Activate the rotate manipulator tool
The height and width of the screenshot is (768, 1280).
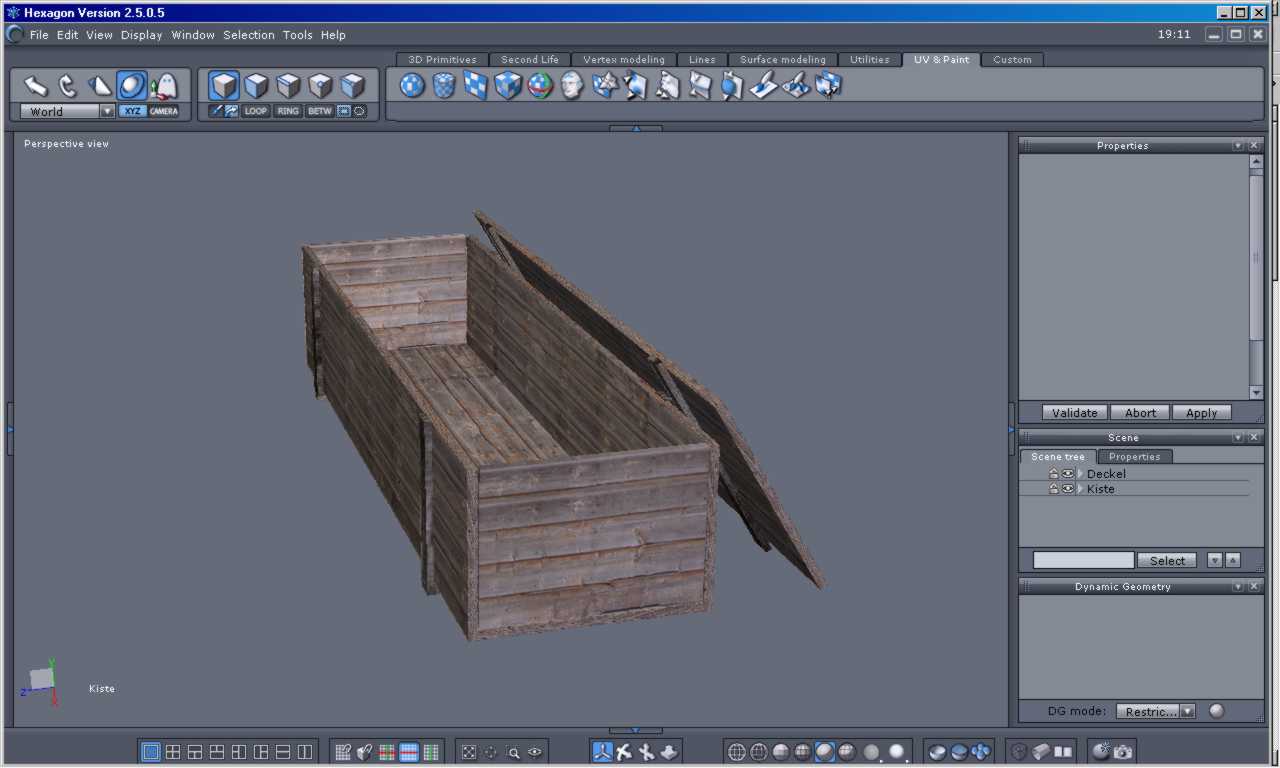click(68, 86)
